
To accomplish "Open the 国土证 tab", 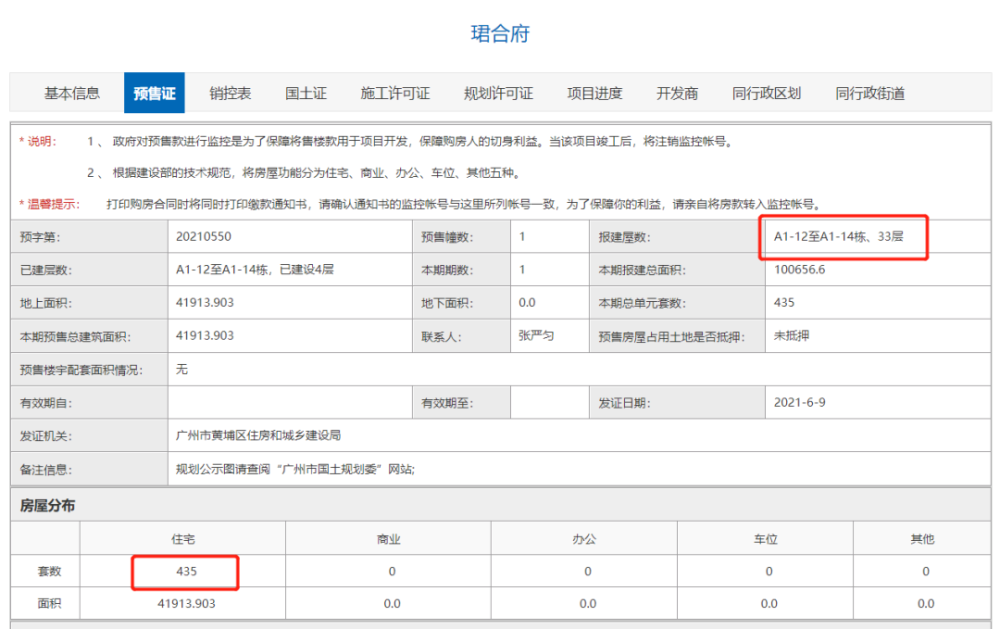I will (305, 93).
